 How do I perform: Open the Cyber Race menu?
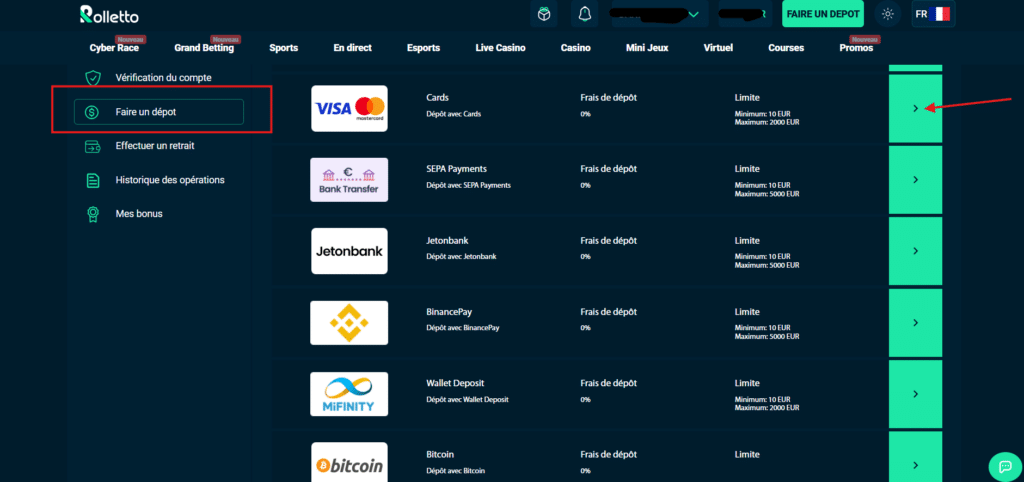pyautogui.click(x=114, y=48)
